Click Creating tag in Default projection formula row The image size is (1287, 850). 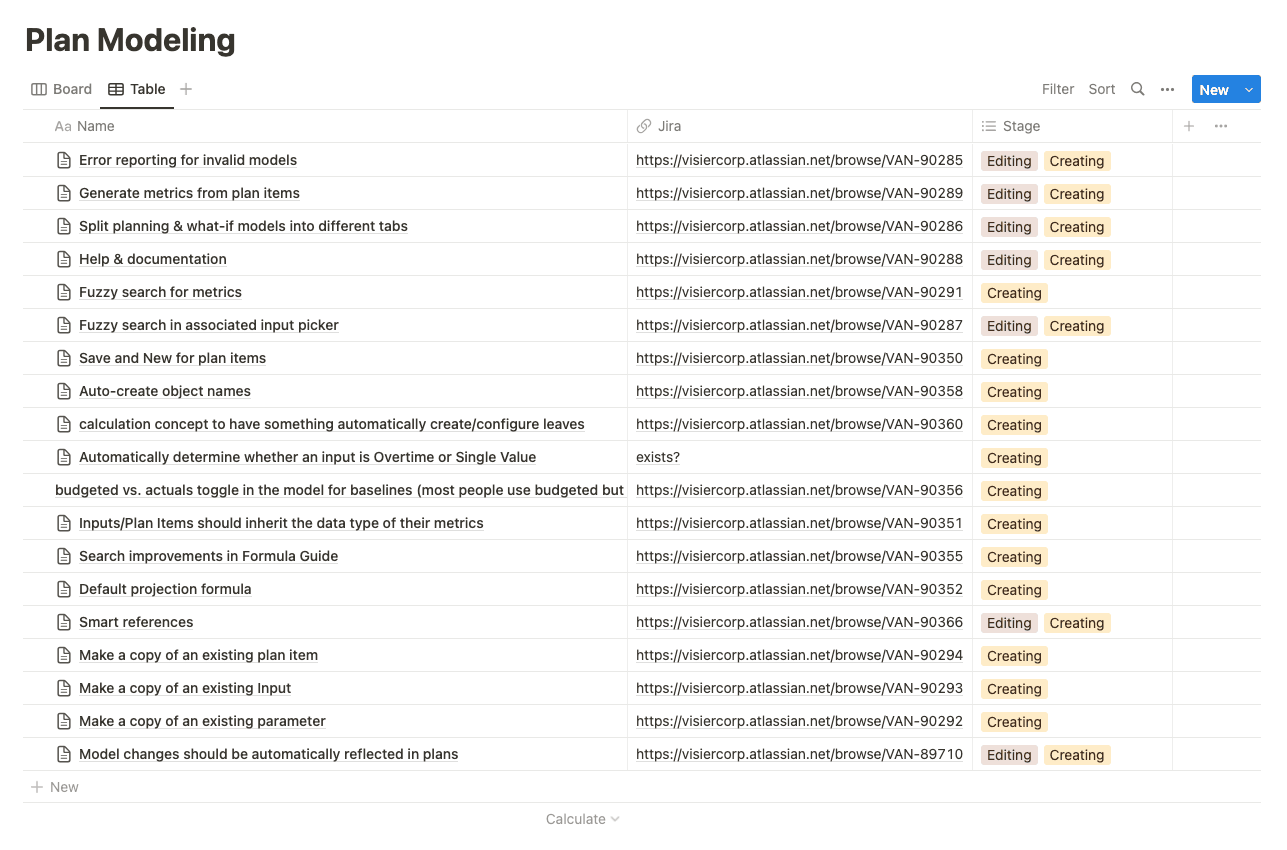pos(1014,590)
